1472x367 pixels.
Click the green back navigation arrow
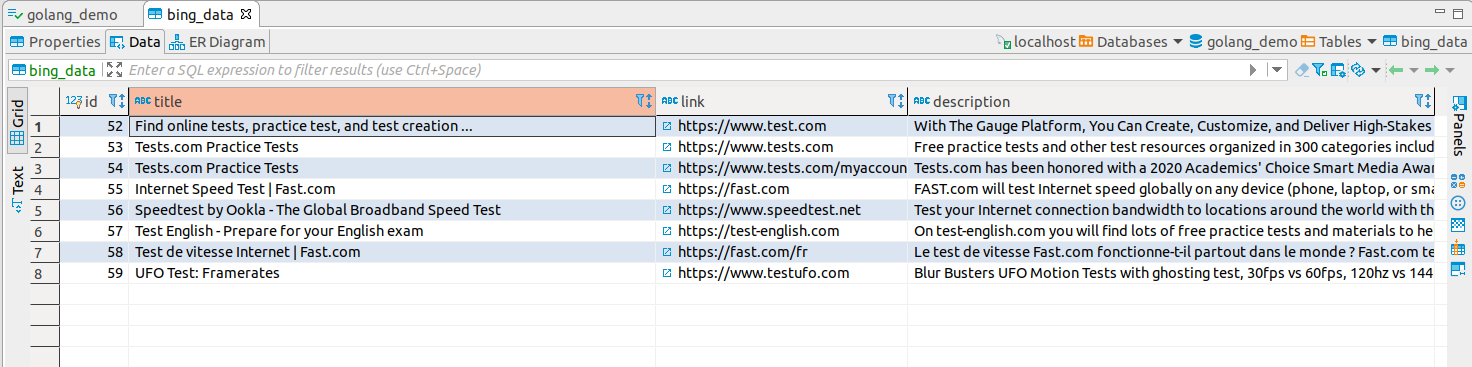(1396, 70)
